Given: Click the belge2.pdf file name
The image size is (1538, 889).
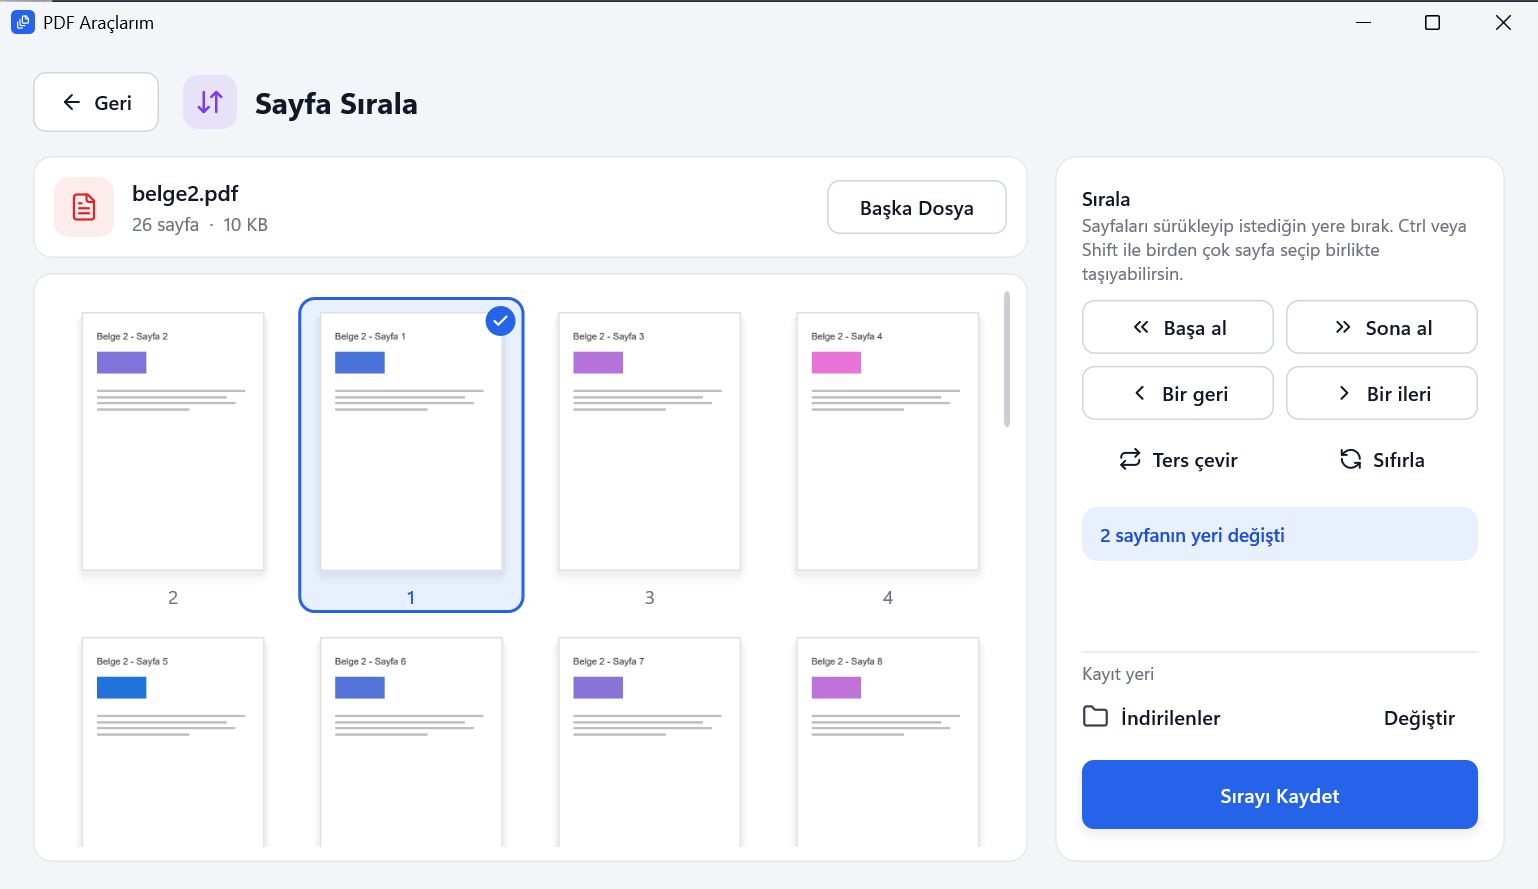Looking at the screenshot, I should 185,193.
